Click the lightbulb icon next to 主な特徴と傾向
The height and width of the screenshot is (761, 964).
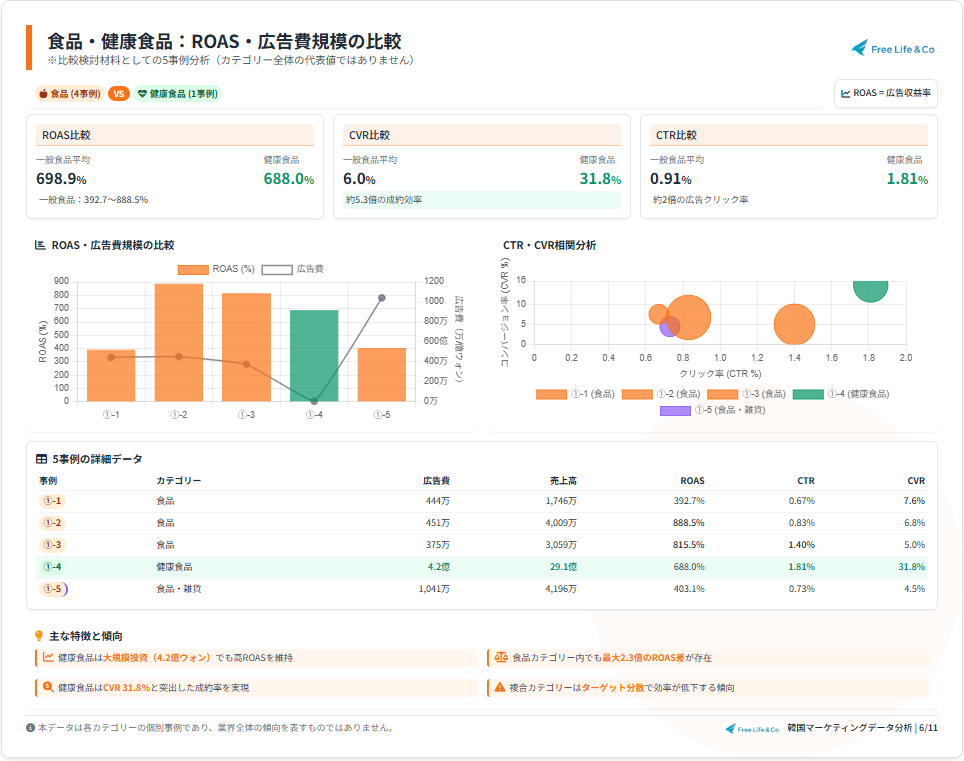[39, 636]
